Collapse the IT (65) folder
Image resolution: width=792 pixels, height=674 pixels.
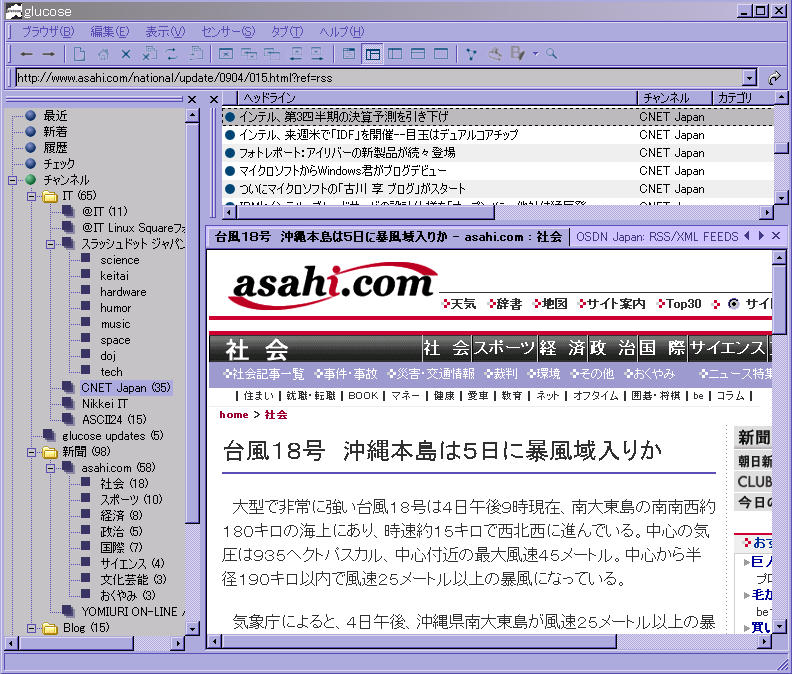31,196
